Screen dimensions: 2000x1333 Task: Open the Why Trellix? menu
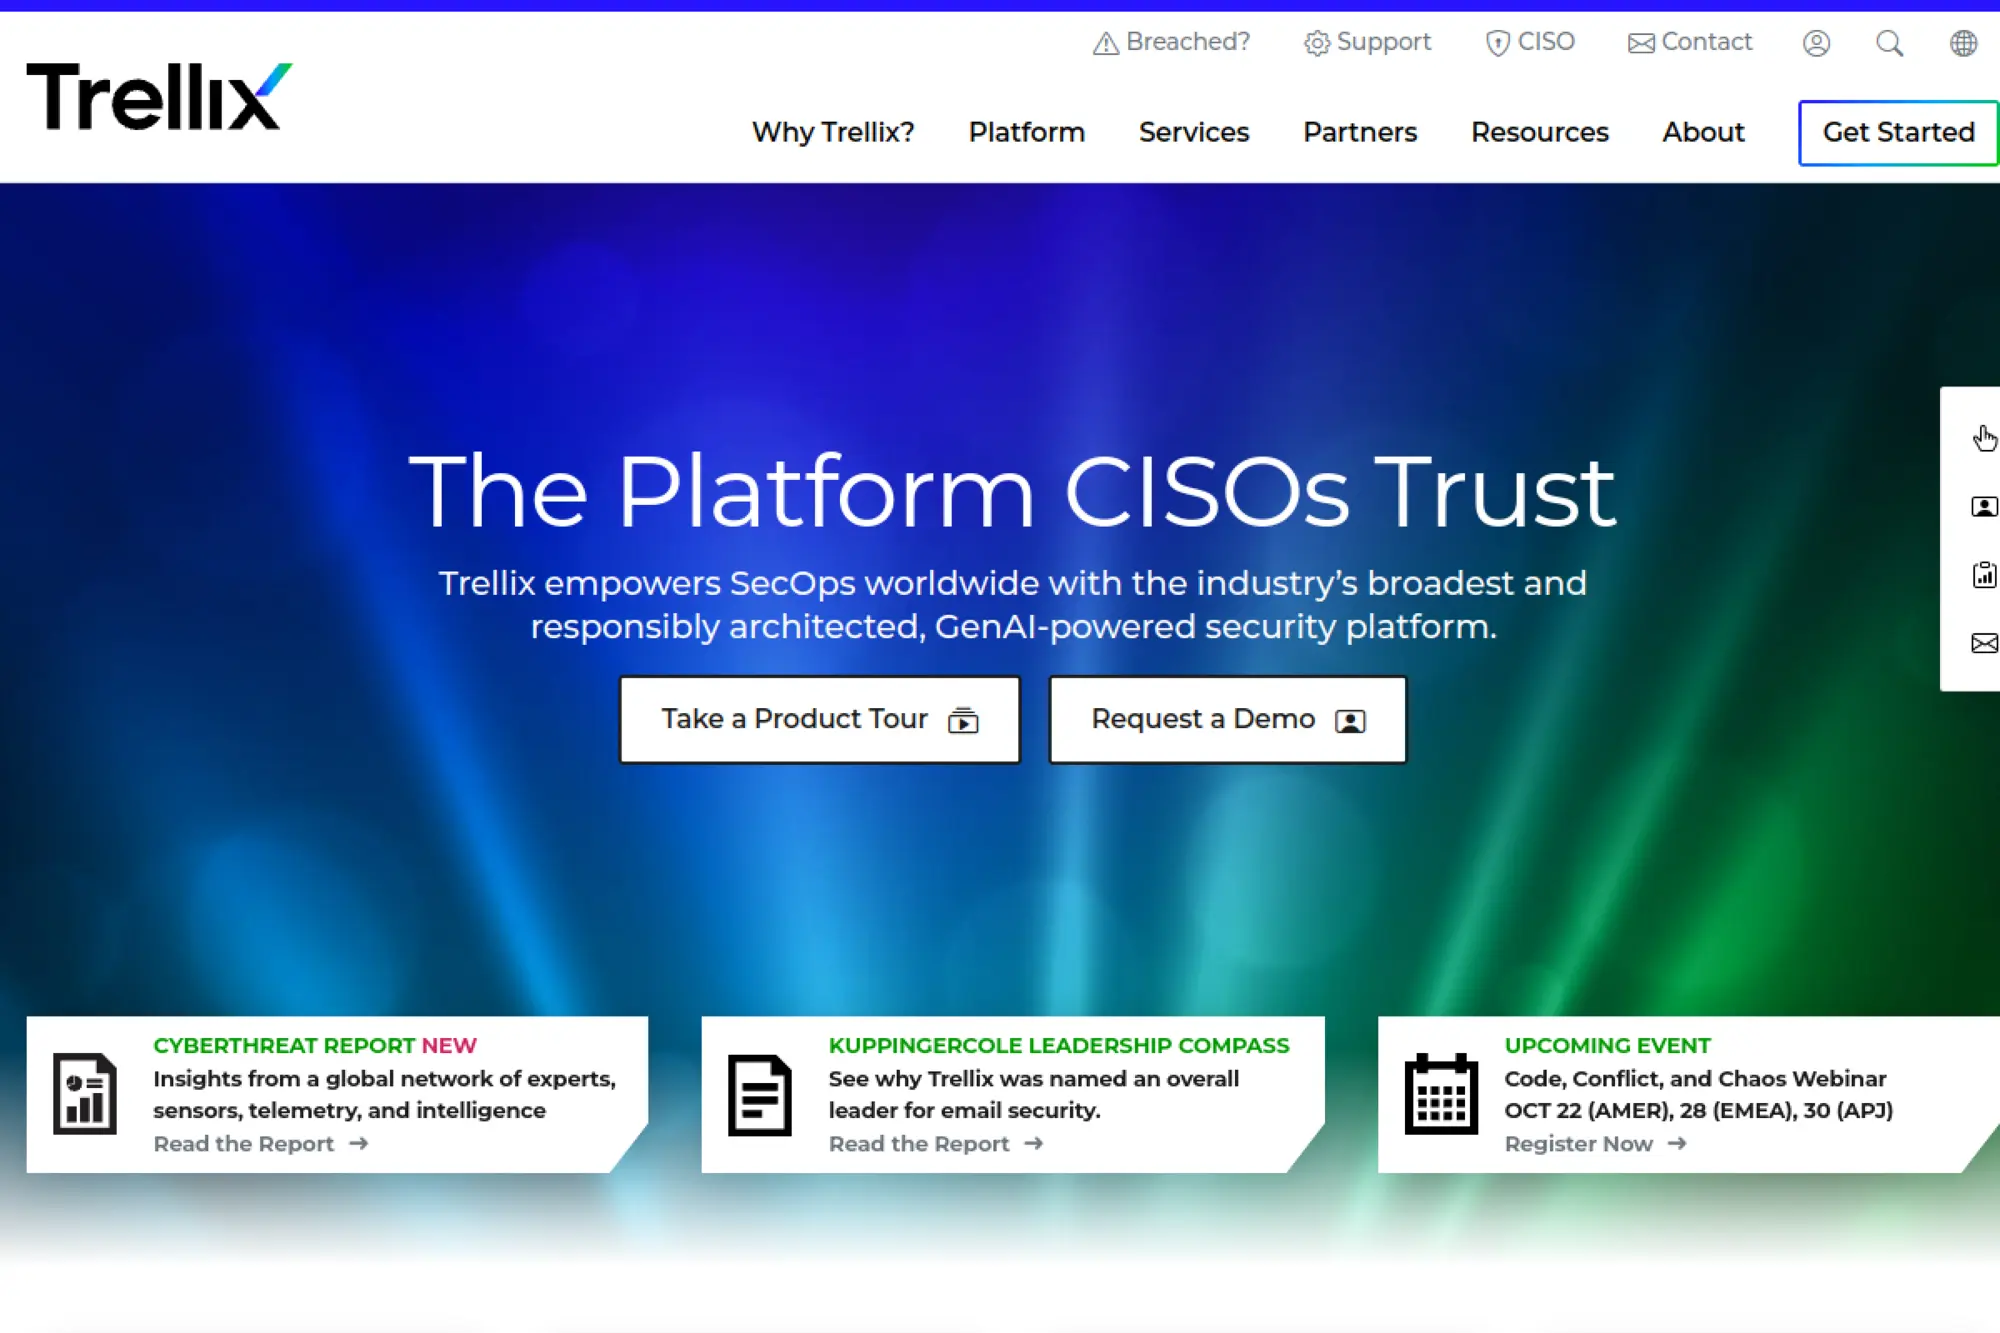click(x=832, y=132)
